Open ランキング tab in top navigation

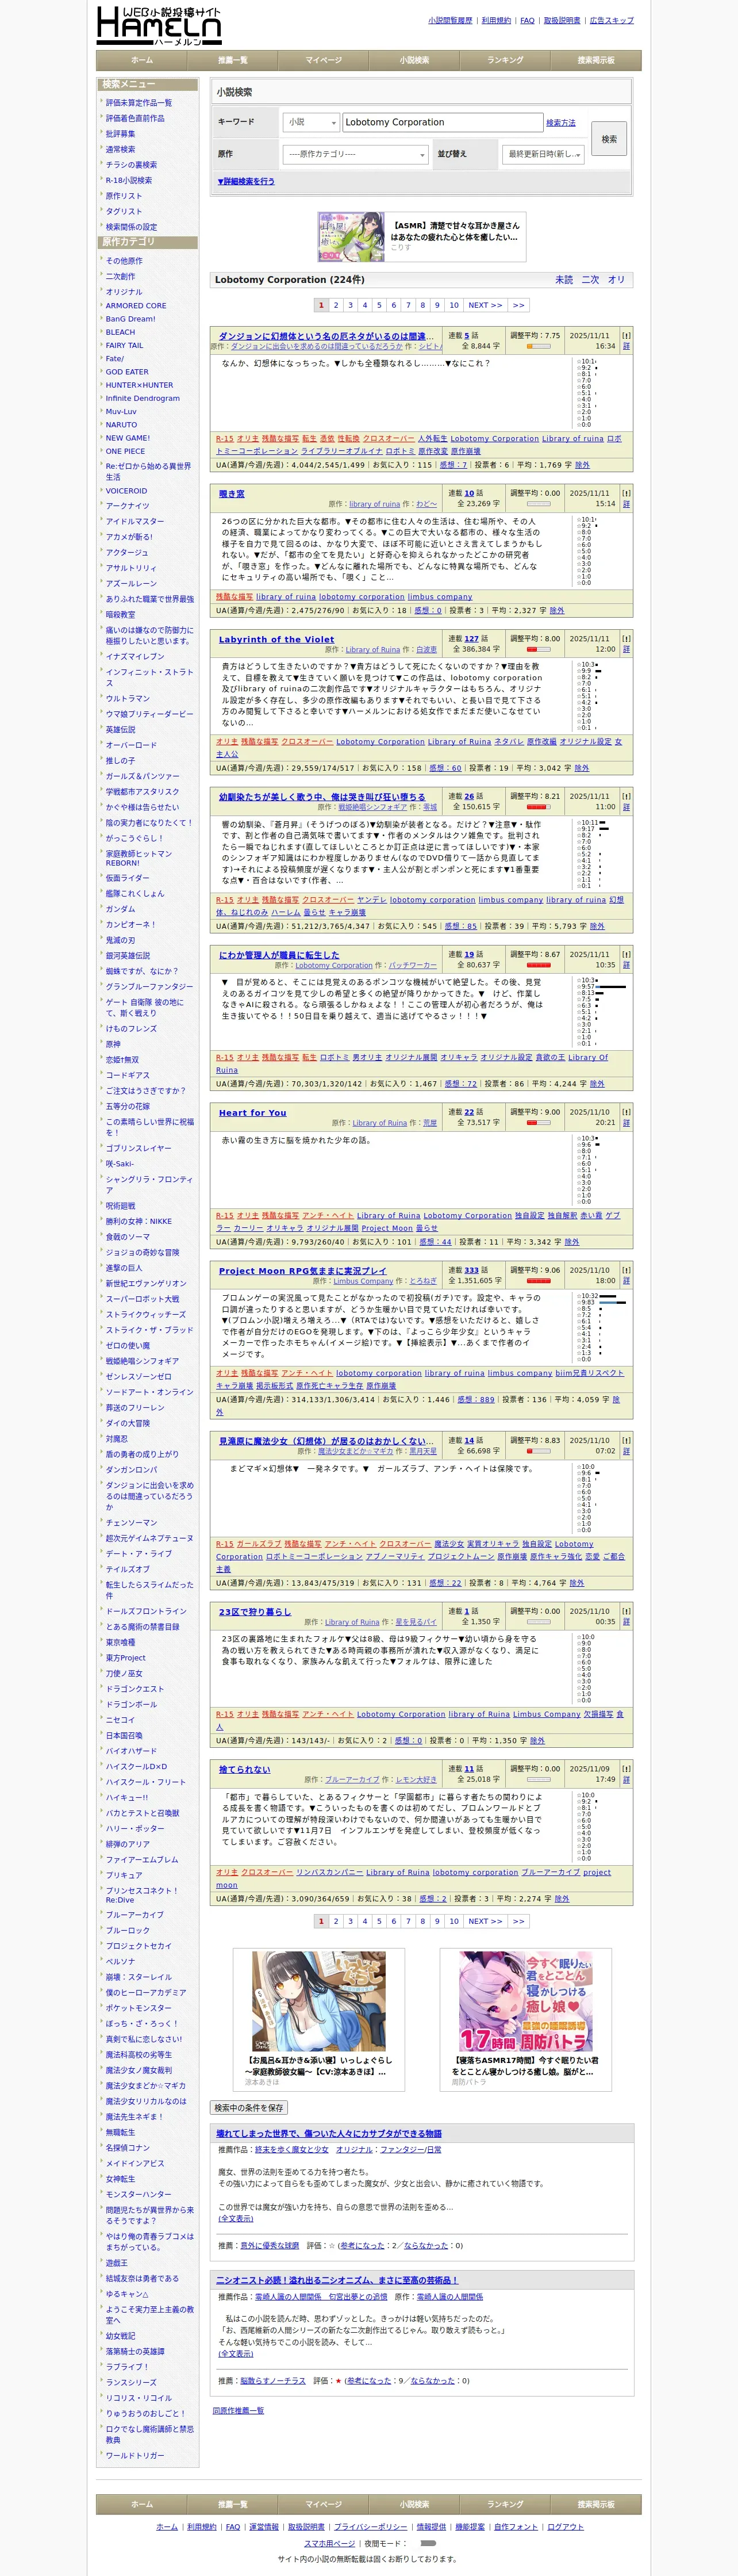coord(505,60)
